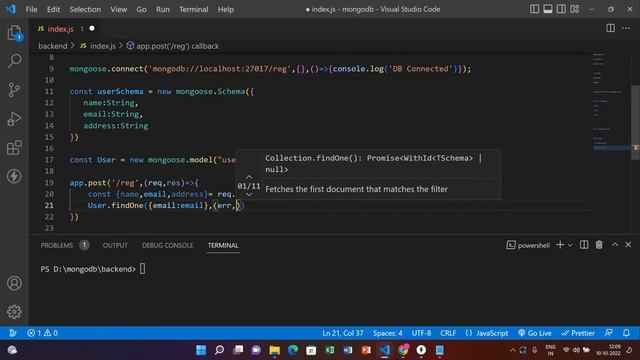Open taskbar Search icon
This screenshot has height=360, width=640.
click(x=219, y=350)
